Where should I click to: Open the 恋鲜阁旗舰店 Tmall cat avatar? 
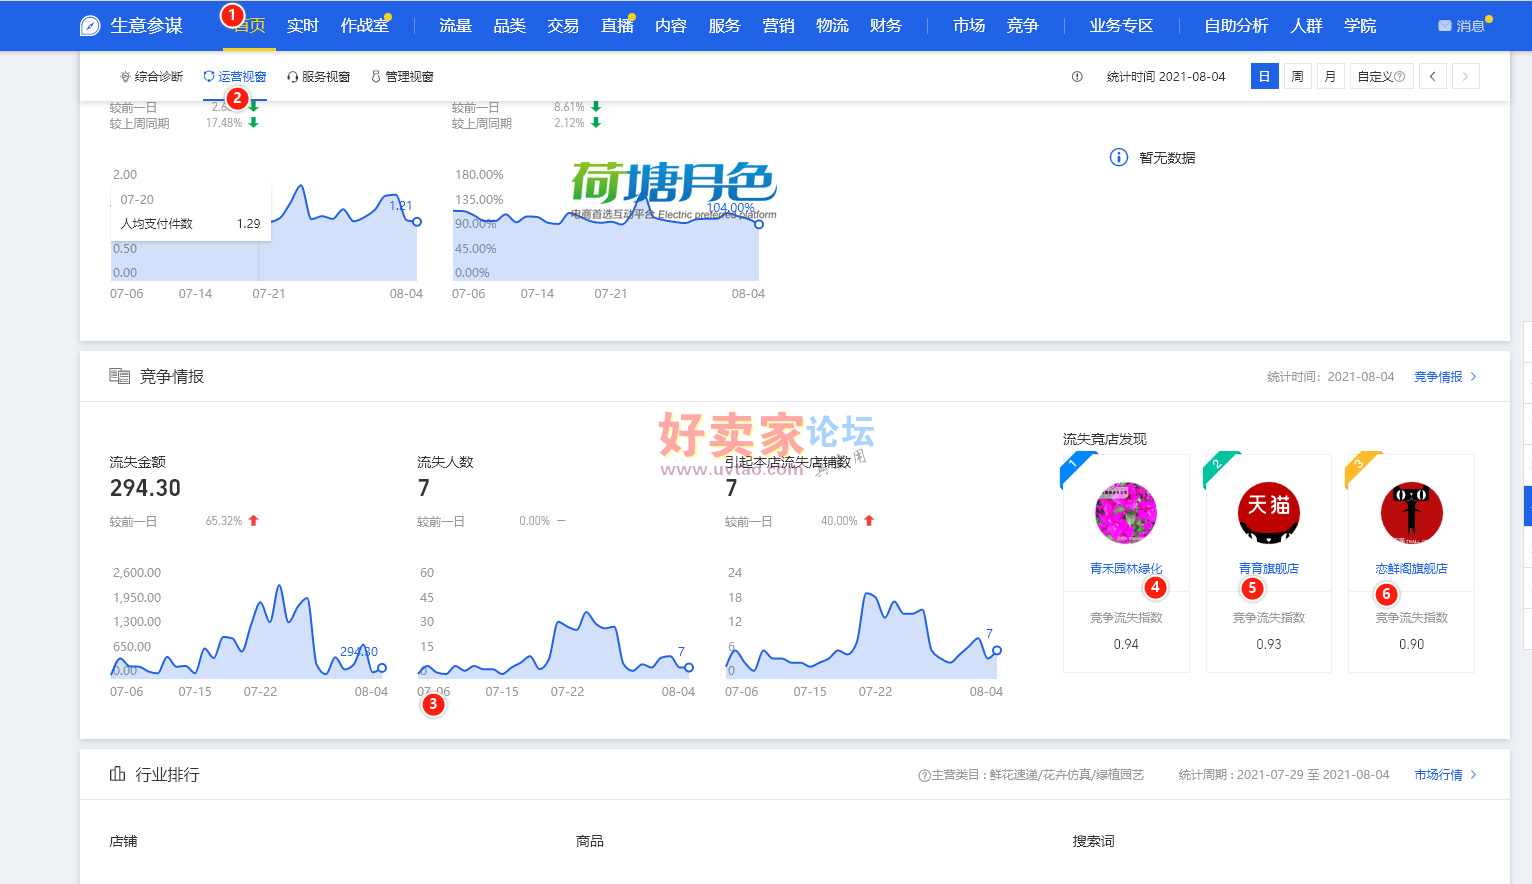click(x=1411, y=513)
